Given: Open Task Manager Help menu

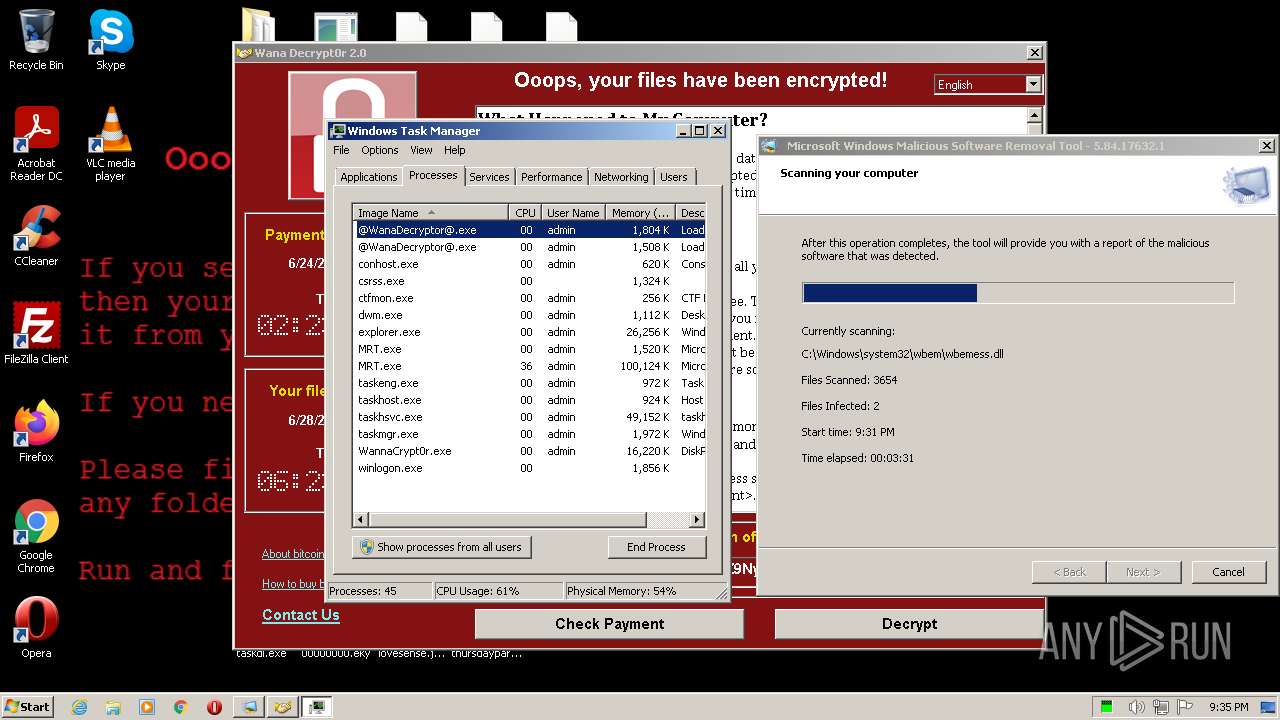Looking at the screenshot, I should coord(454,150).
